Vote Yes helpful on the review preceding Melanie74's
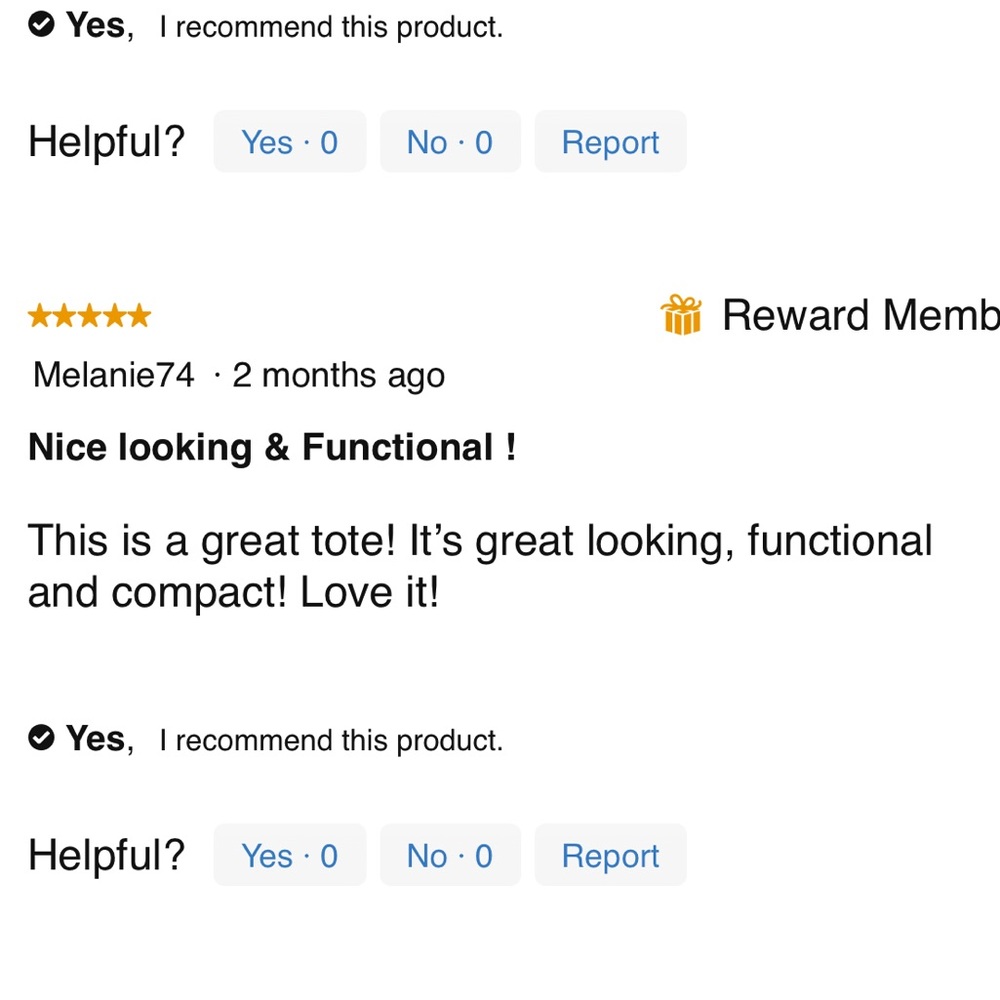The image size is (1000, 1000). click(290, 142)
